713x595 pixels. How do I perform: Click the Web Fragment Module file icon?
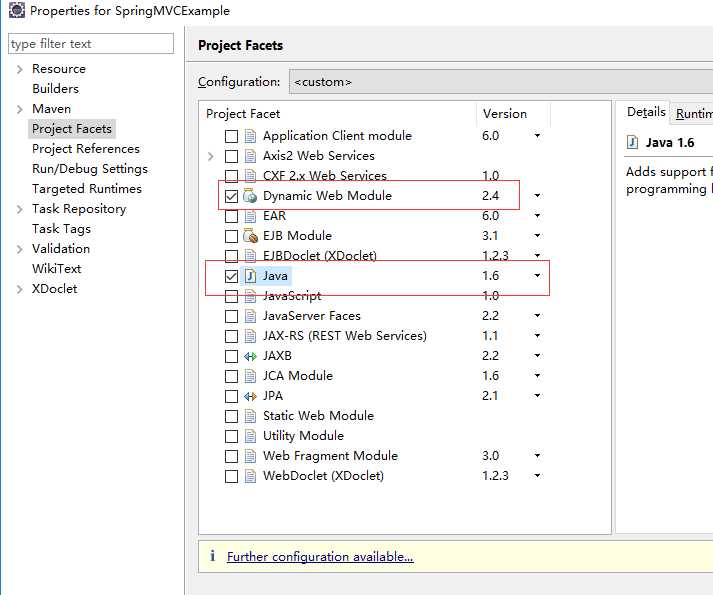tap(250, 456)
